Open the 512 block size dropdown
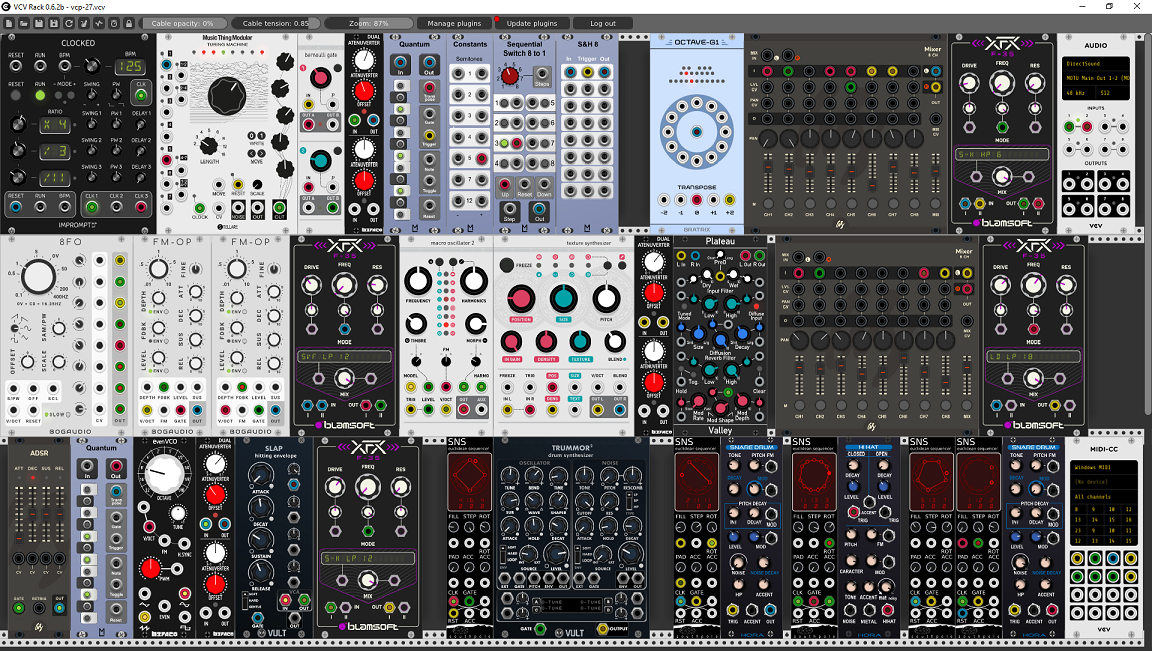The image size is (1152, 651). [1112, 93]
